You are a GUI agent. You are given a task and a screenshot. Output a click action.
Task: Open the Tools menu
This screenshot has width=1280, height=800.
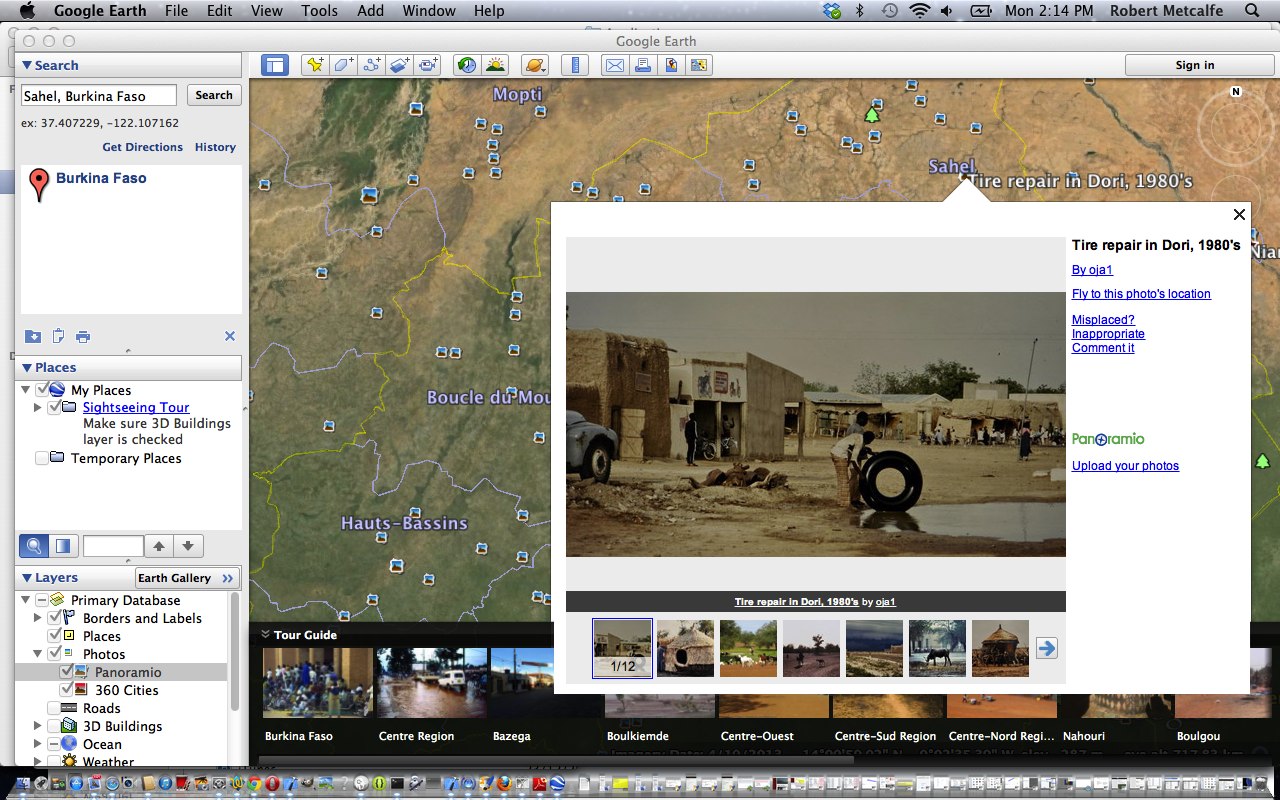pos(319,11)
